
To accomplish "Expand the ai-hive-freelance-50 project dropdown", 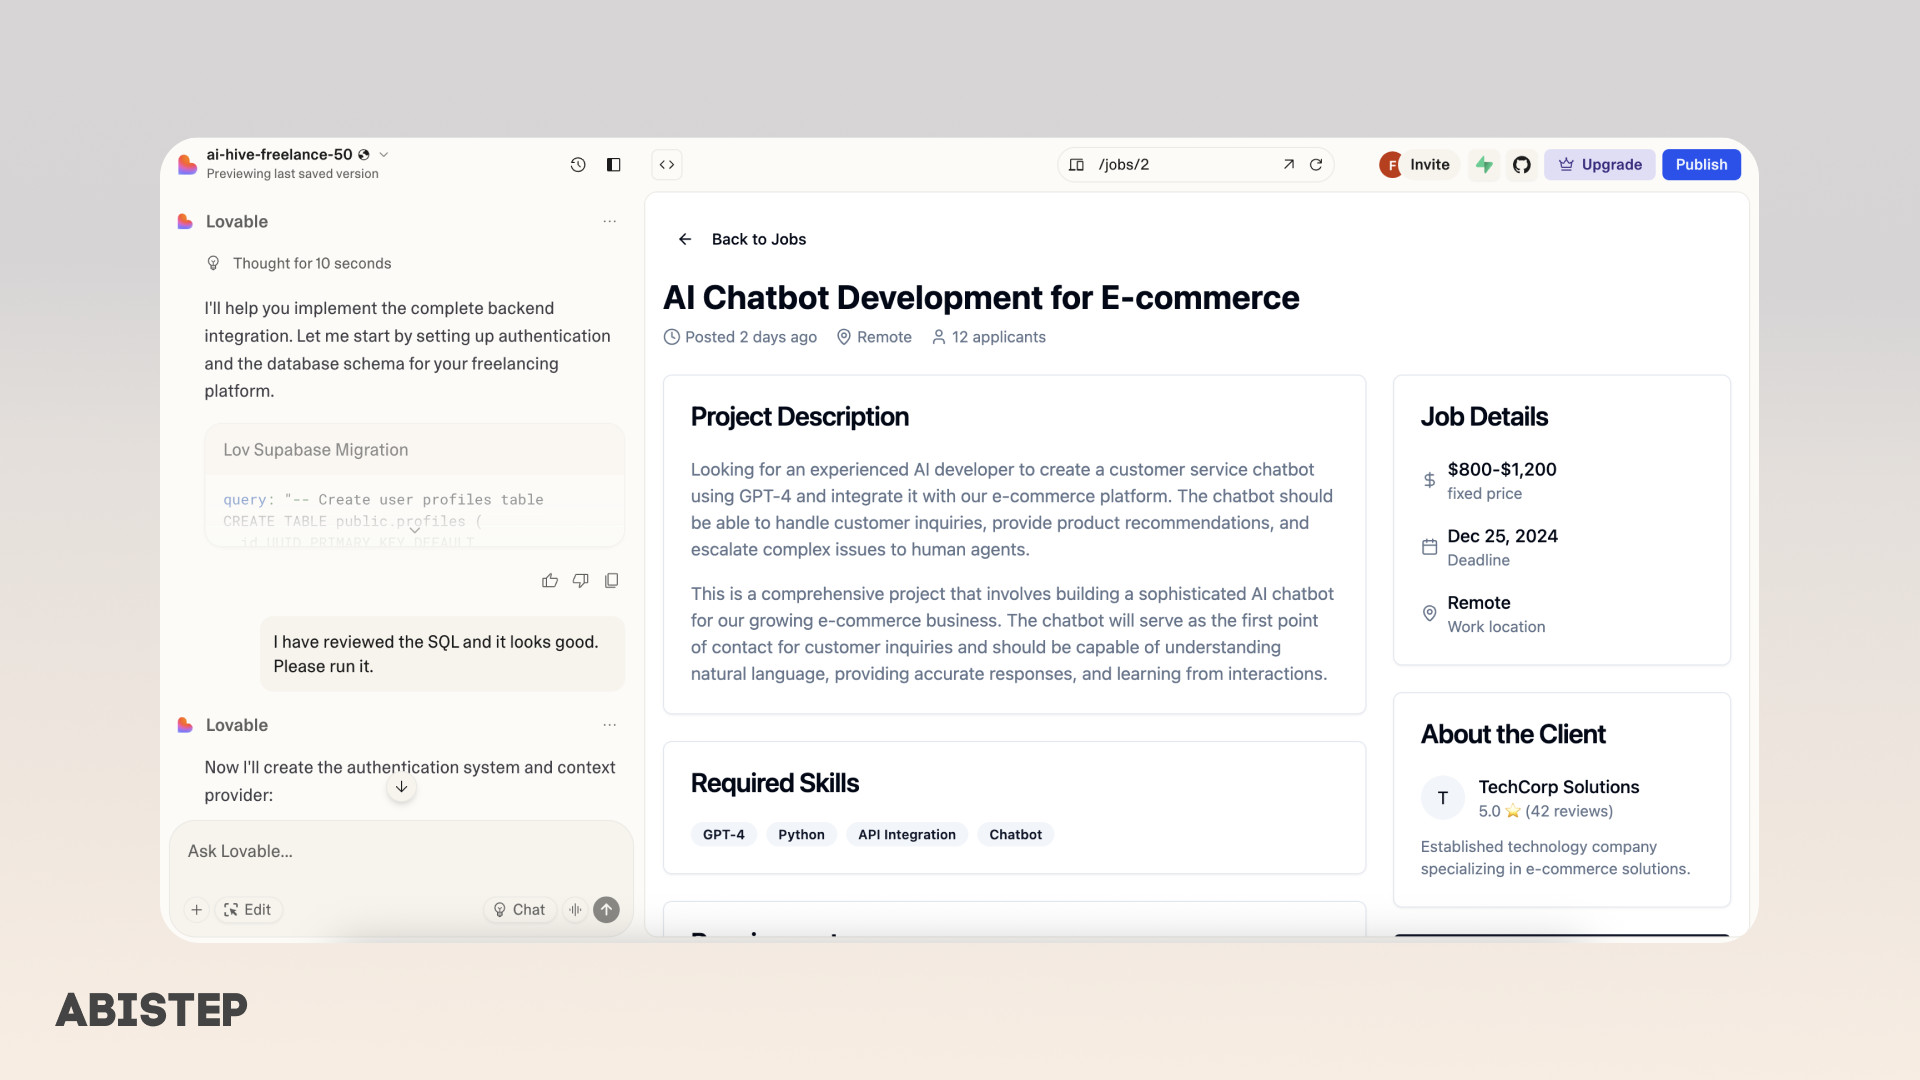I will (384, 155).
